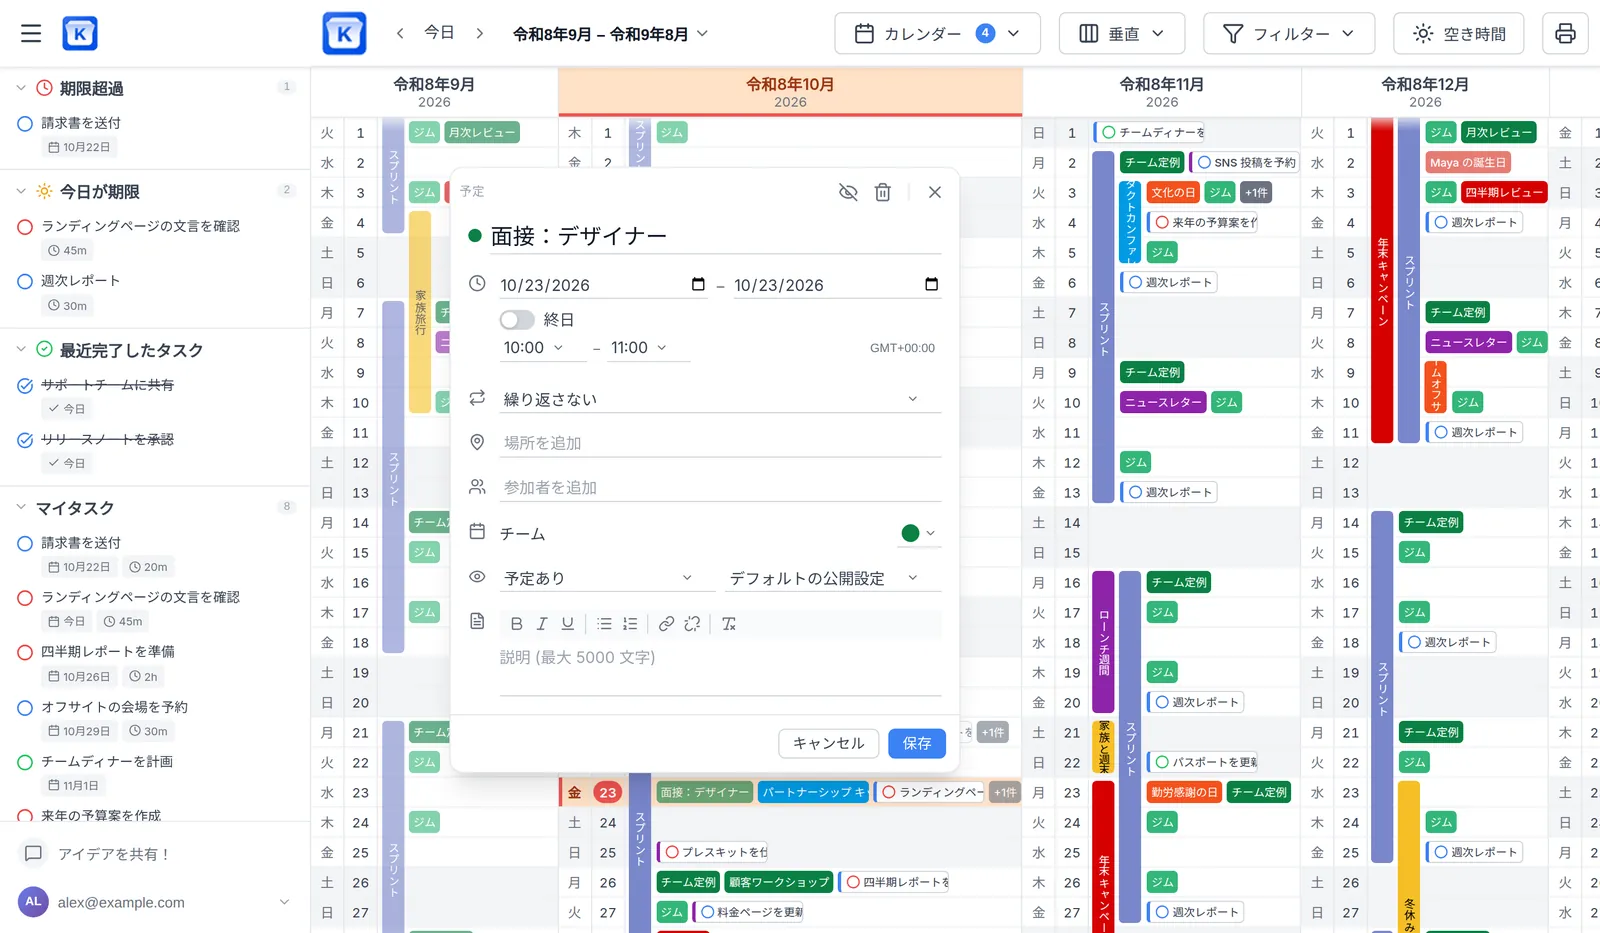
Task: Collapse マイタスク section
Action: click(x=21, y=508)
